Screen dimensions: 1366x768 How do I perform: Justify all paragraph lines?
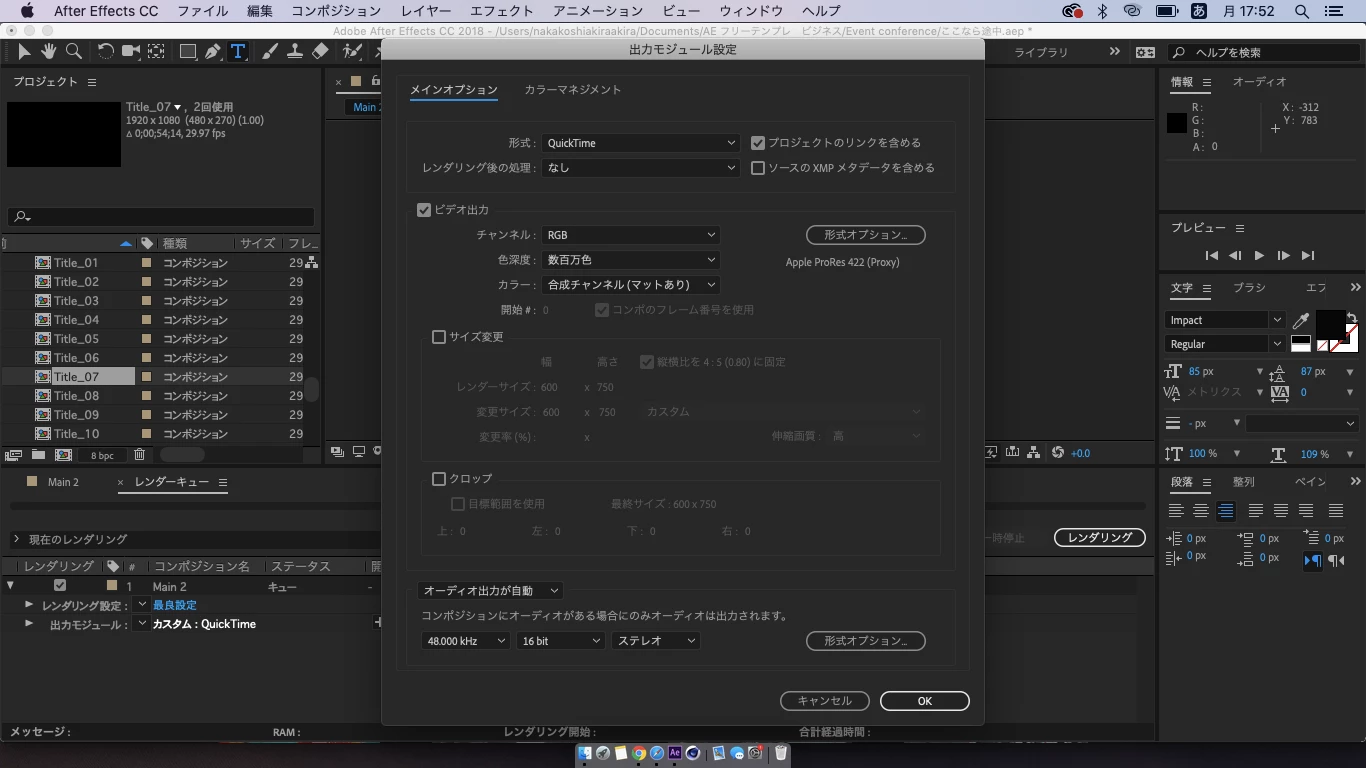[x=1335, y=511]
